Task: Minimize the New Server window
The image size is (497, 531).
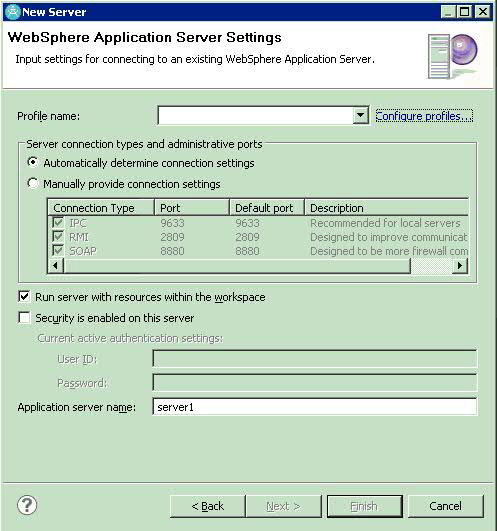Action: [448, 12]
